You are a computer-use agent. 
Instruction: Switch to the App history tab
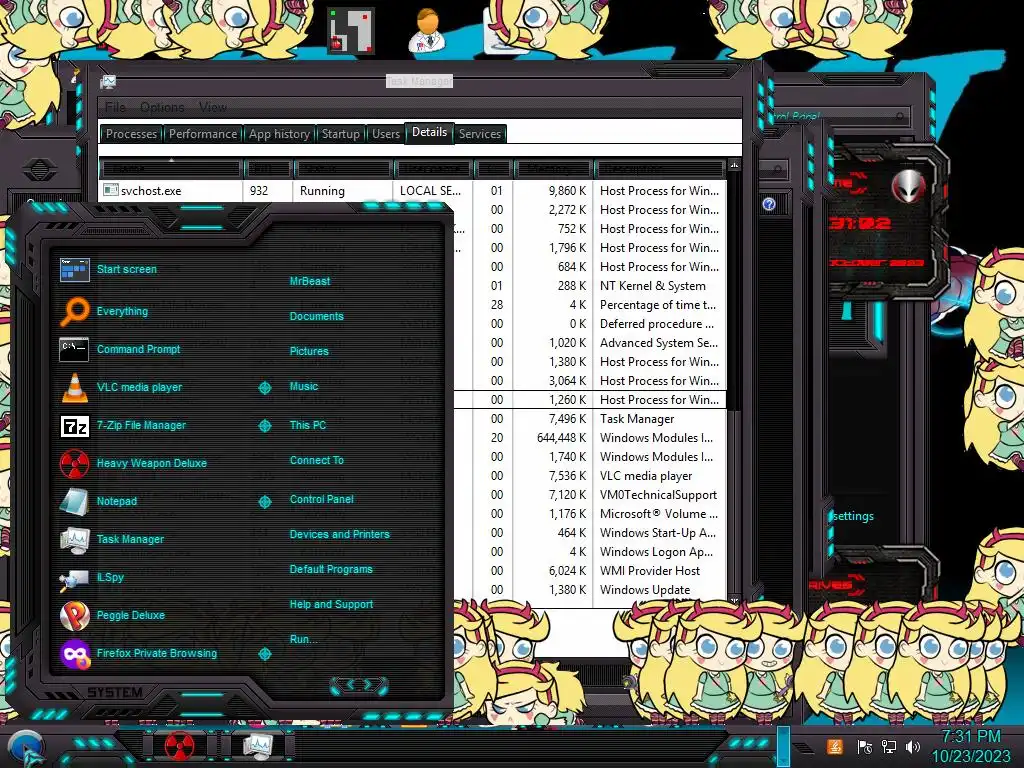click(279, 134)
